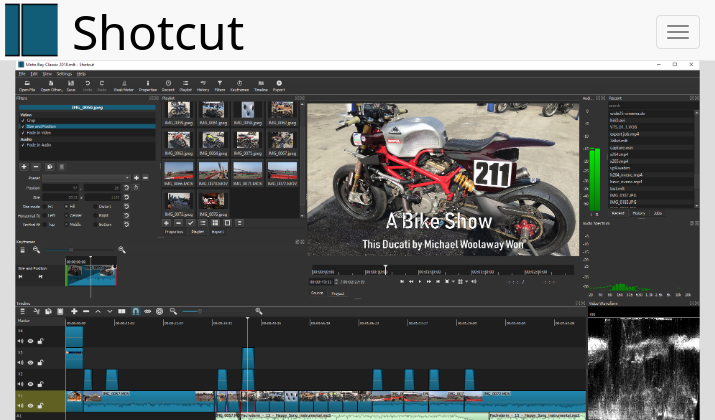Switch playlist to tiles view
The width and height of the screenshot is (715, 420).
[x=215, y=223]
